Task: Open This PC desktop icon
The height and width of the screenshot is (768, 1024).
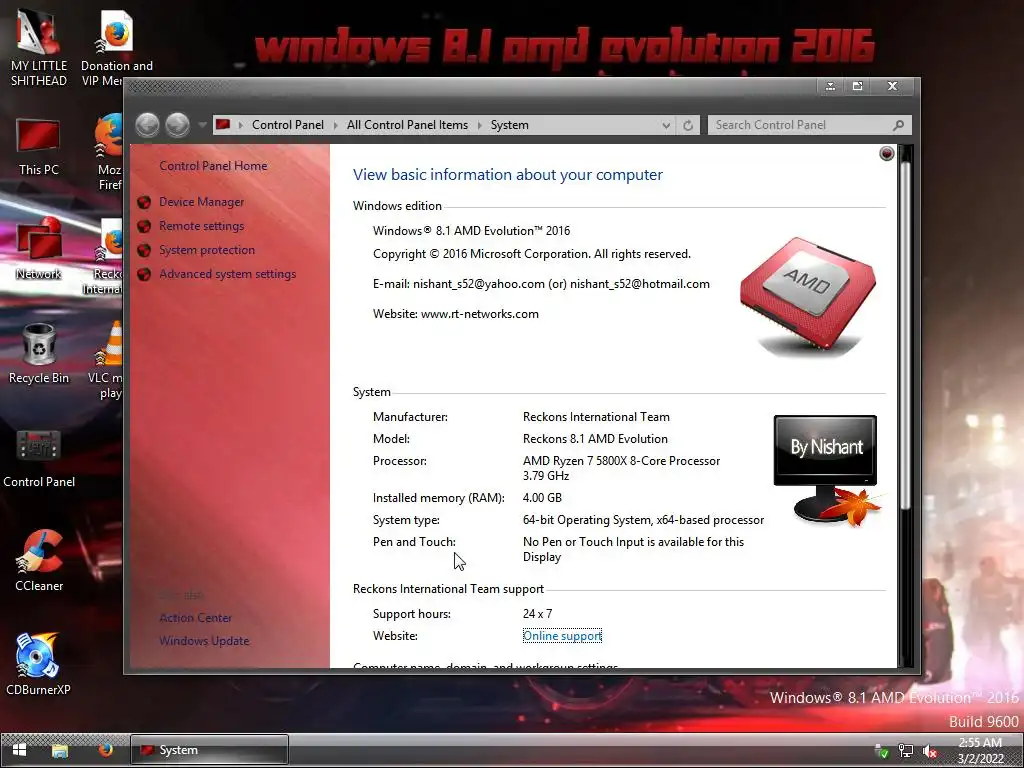Action: (39, 146)
